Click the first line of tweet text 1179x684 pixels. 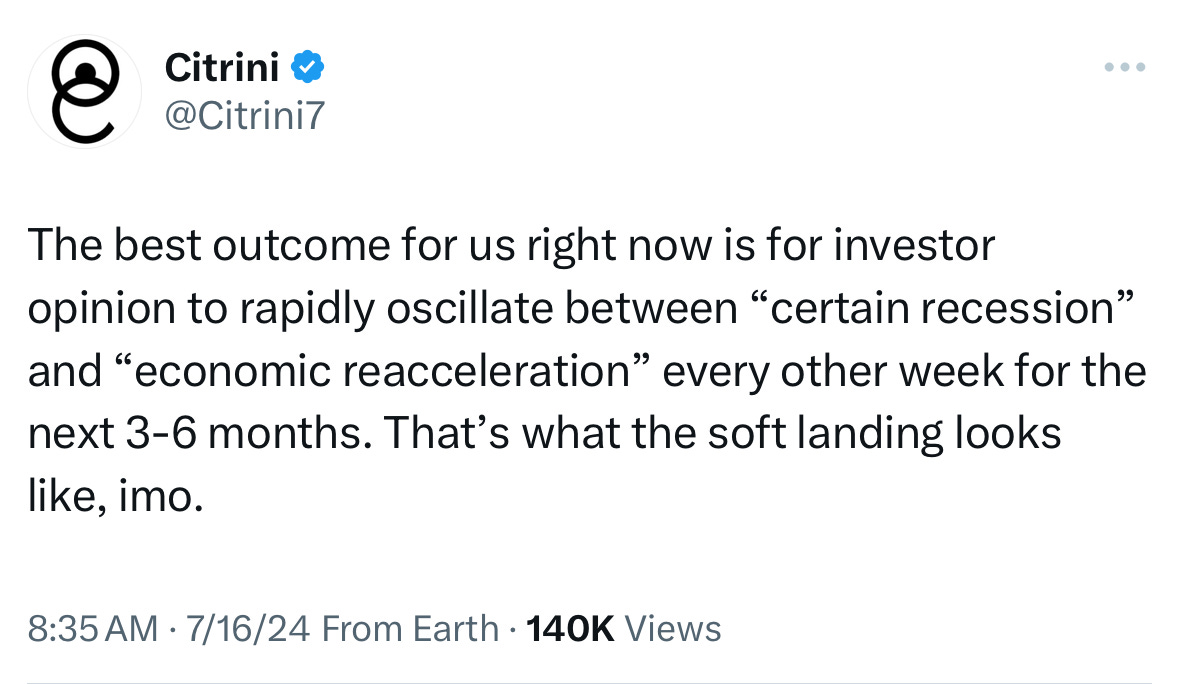coord(511,246)
